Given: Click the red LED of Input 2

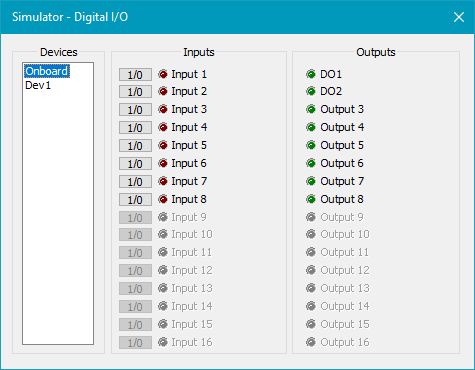Looking at the screenshot, I should click(163, 91).
